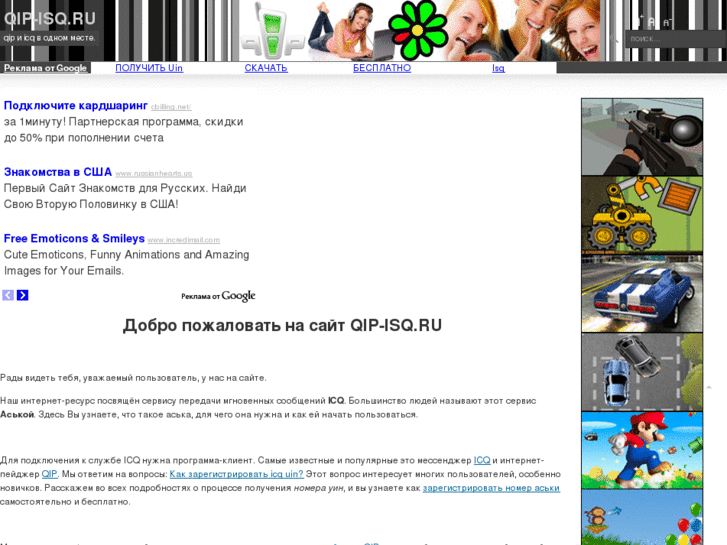The image size is (727, 545).
Task: Open the ПОЛУЧИТЬ Uin ad link
Action: (149, 68)
